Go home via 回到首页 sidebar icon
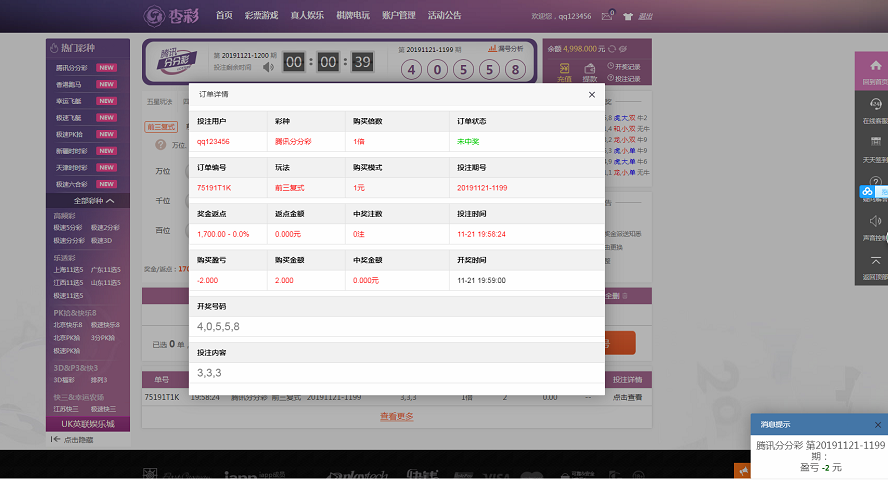888x480 pixels. pyautogui.click(x=875, y=71)
